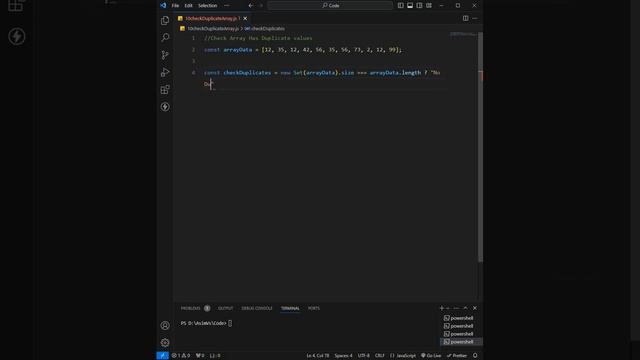Click the comment line Check Array Has Duplicate values
The image size is (640, 360).
[x=258, y=38]
